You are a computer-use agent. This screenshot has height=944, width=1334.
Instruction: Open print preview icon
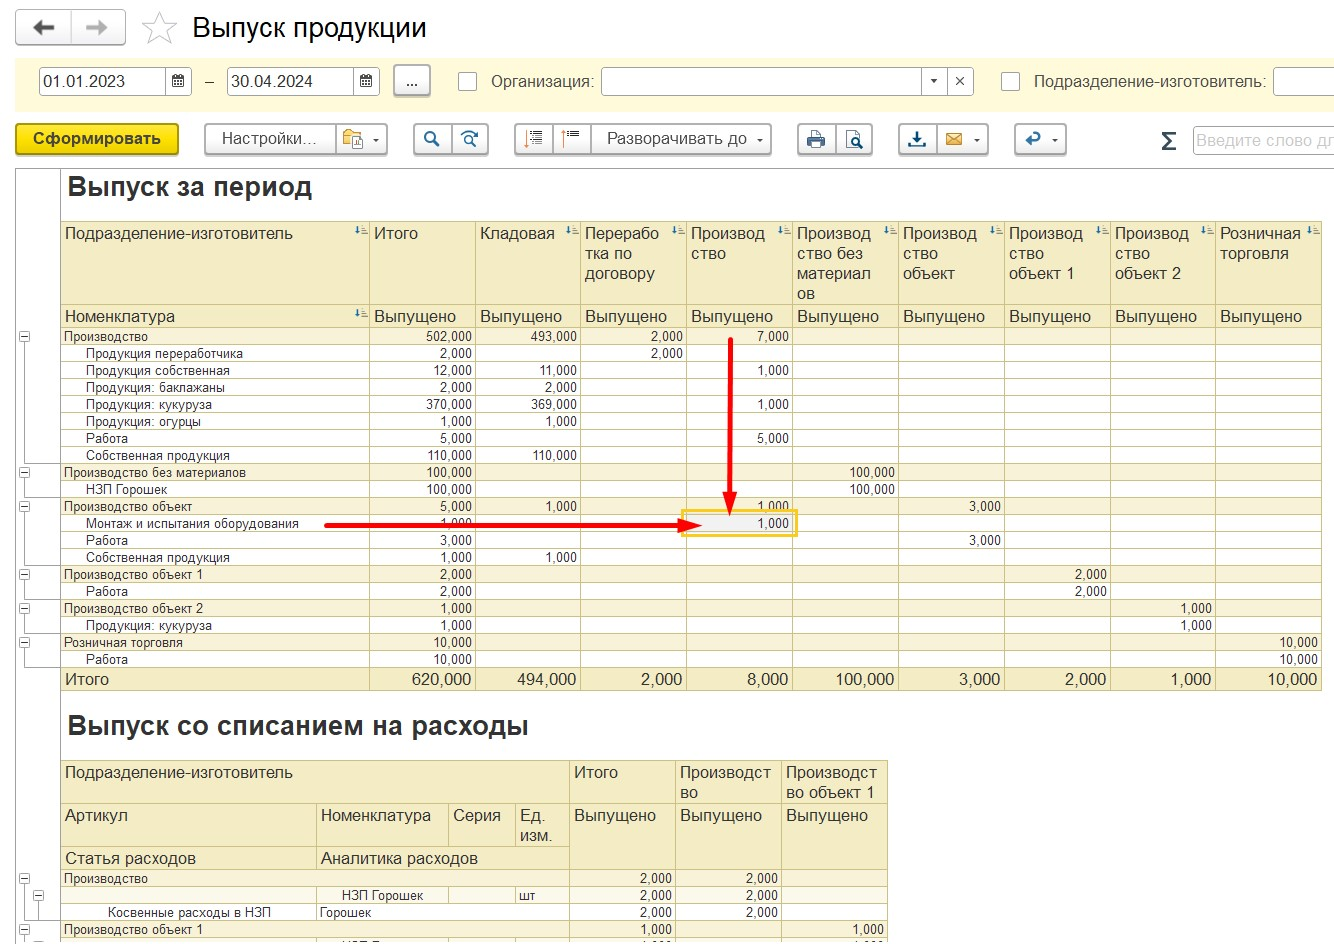point(854,139)
